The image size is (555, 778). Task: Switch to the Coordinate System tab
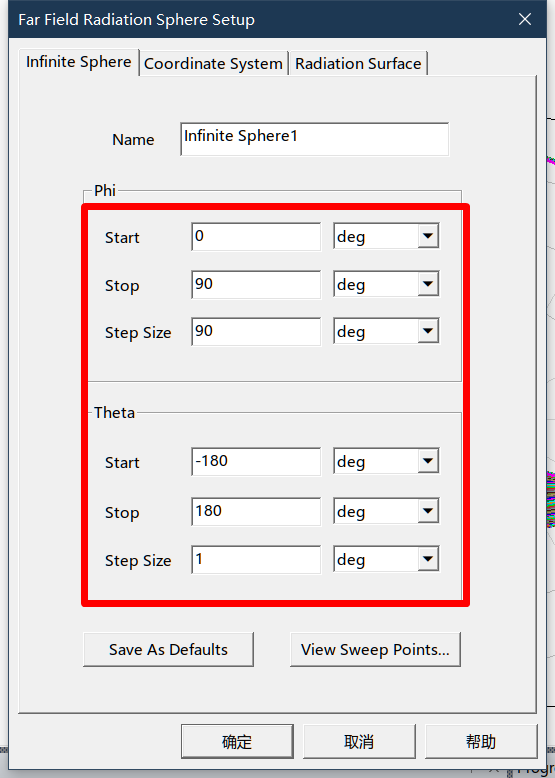tap(213, 64)
